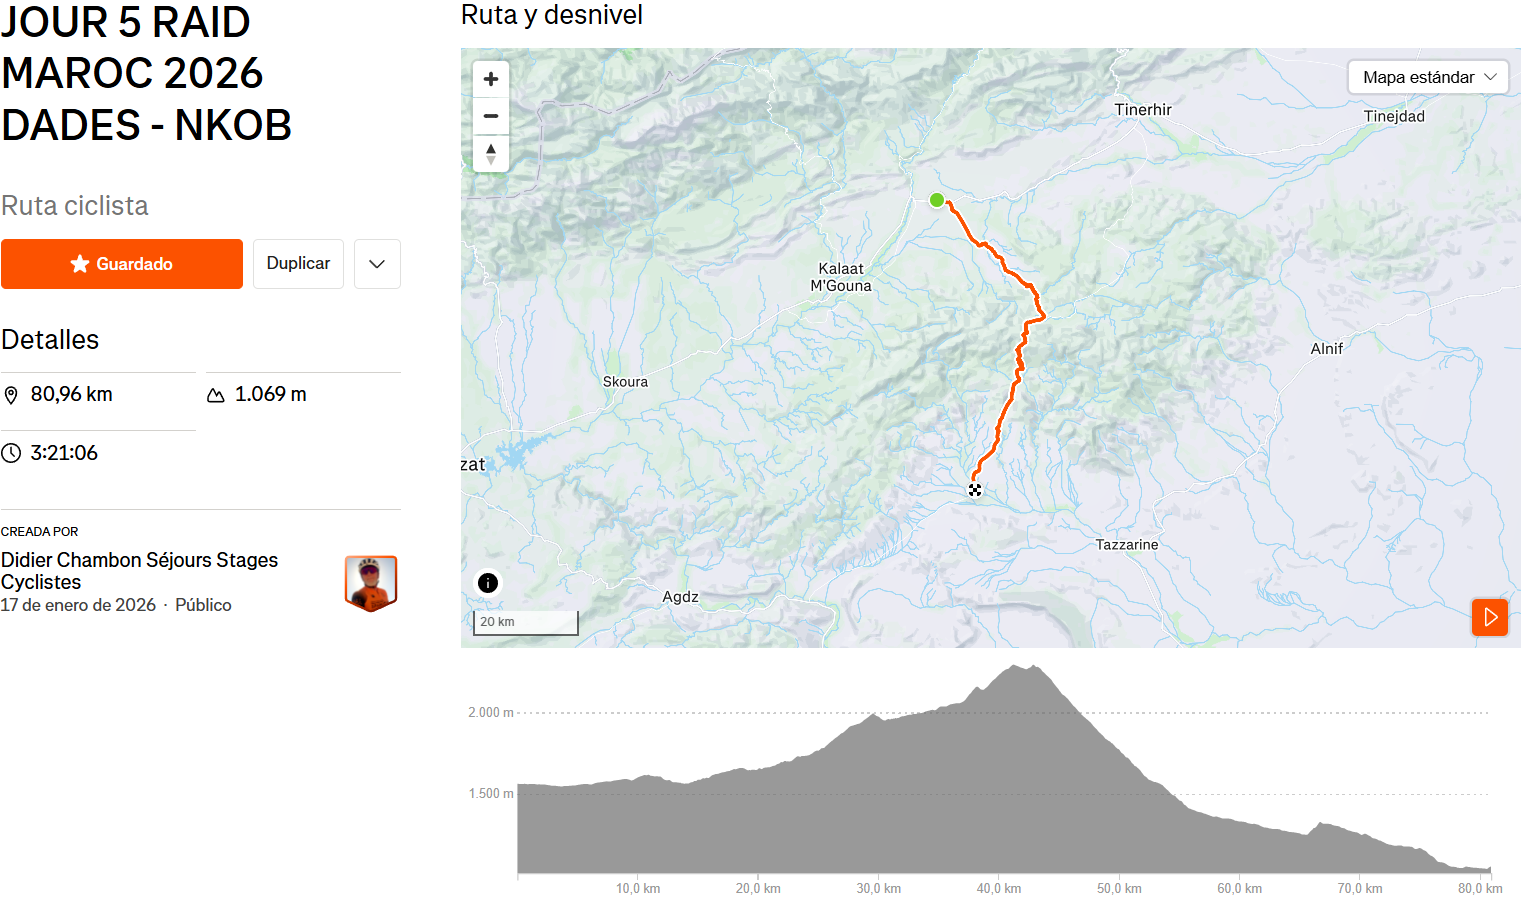Click the 80,96 km distance detail
This screenshot has width=1527, height=902.
tap(71, 394)
